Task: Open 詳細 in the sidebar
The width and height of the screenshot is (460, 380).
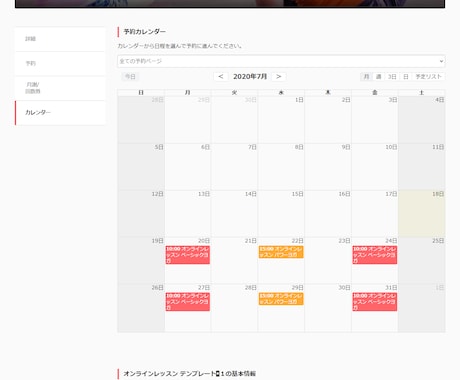Action: point(60,39)
